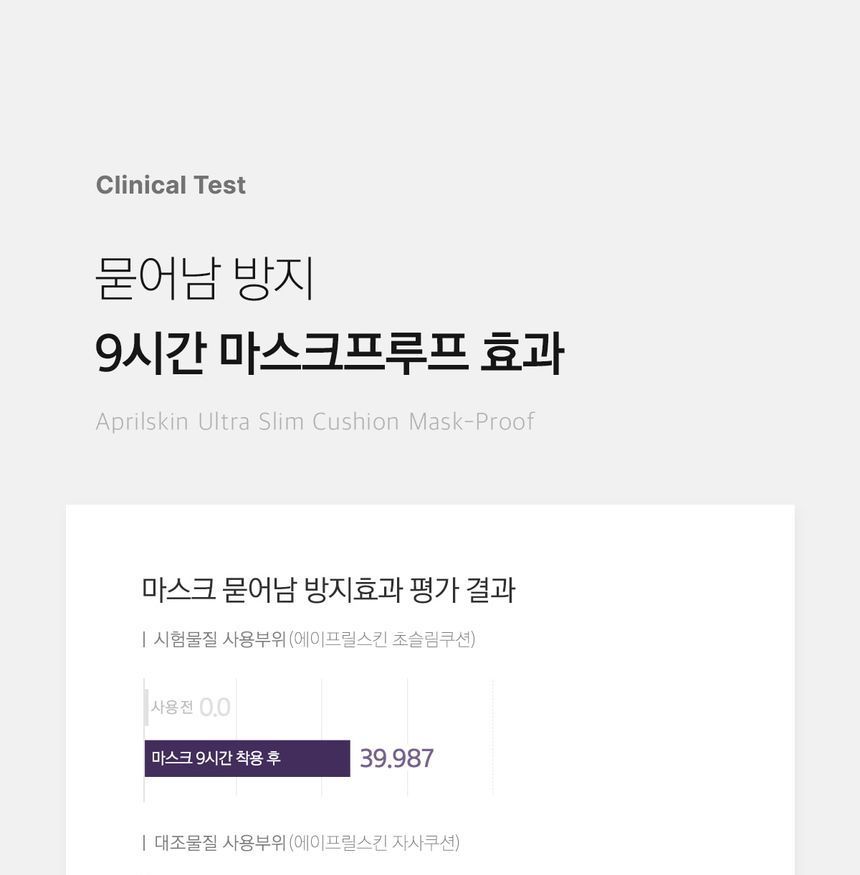This screenshot has width=860, height=875.
Task: Click the purple "마스크 9시간 착용 후" bar
Action: [x=247, y=758]
